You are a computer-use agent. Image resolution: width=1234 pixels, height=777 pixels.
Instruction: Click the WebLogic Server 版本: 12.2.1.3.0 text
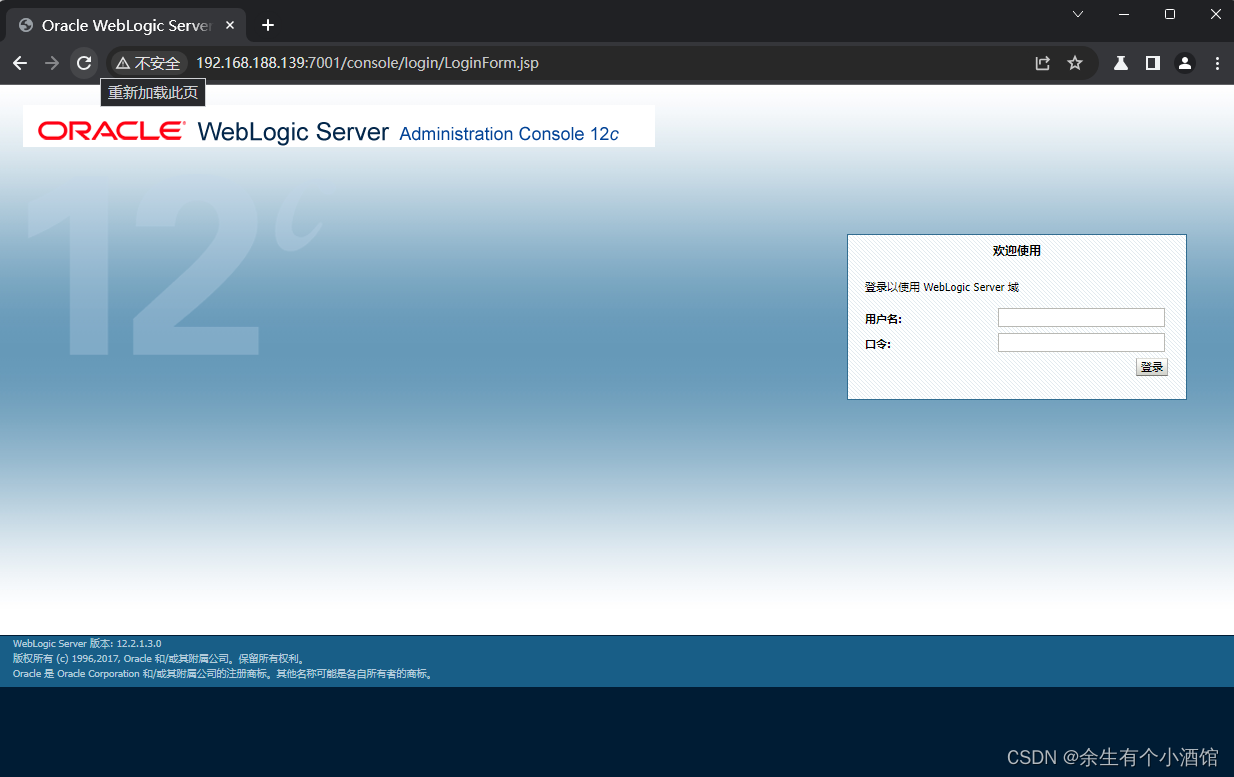pyautogui.click(x=87, y=644)
